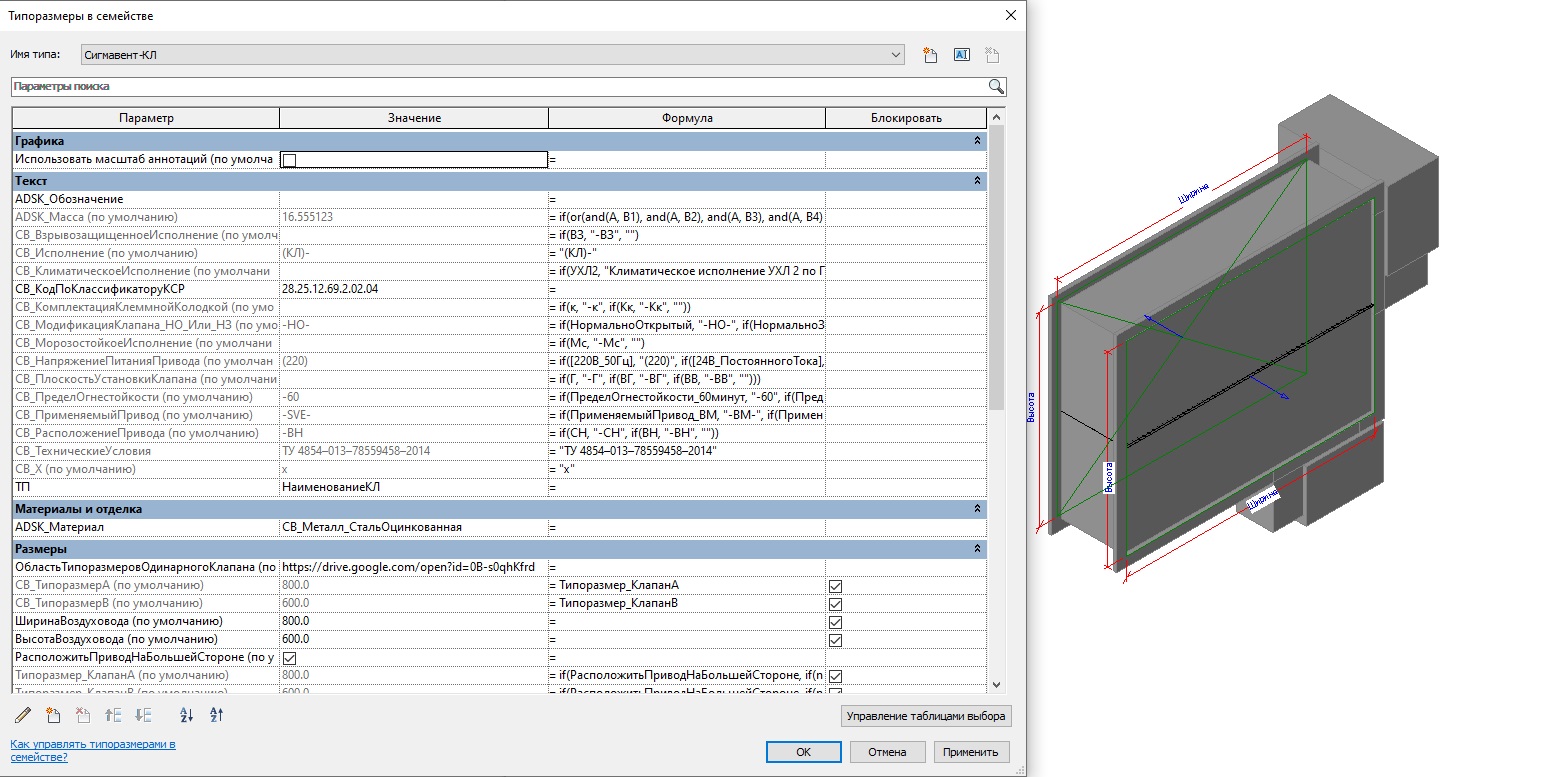The image size is (1565, 777).
Task: Move parameter up with arrow icon
Action: [113, 715]
